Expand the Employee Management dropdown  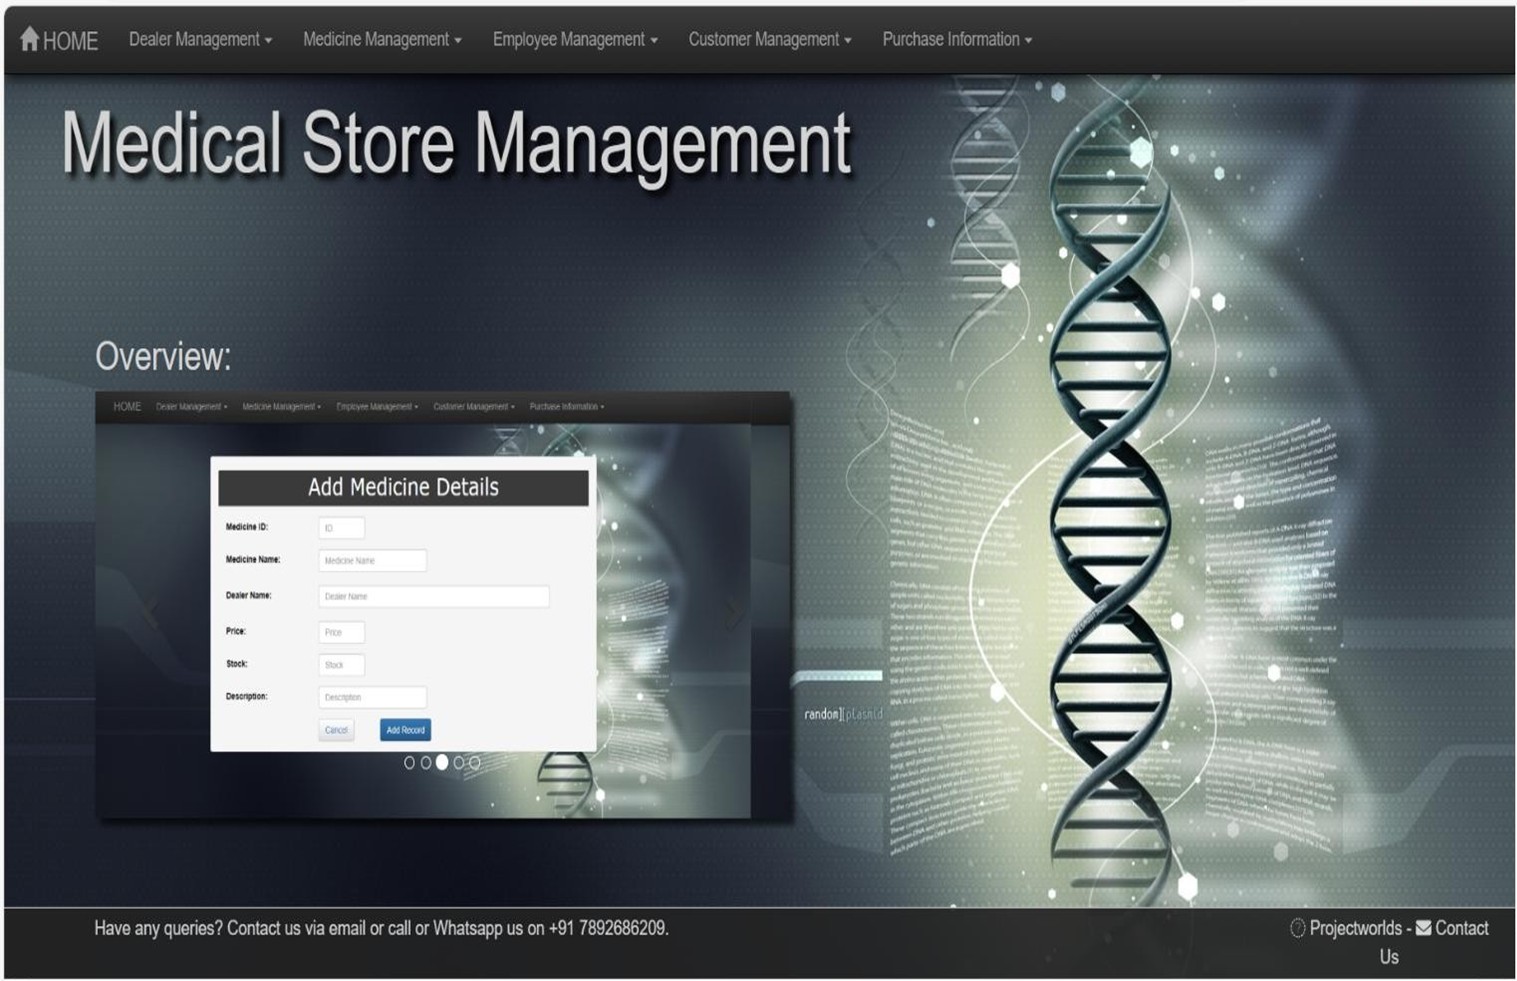(575, 40)
